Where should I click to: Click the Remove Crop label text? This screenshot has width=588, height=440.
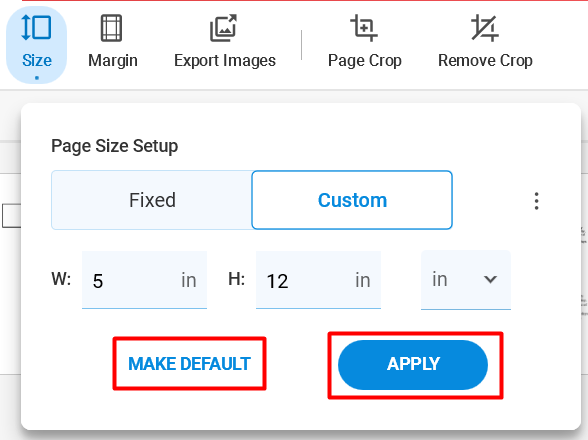(x=485, y=61)
